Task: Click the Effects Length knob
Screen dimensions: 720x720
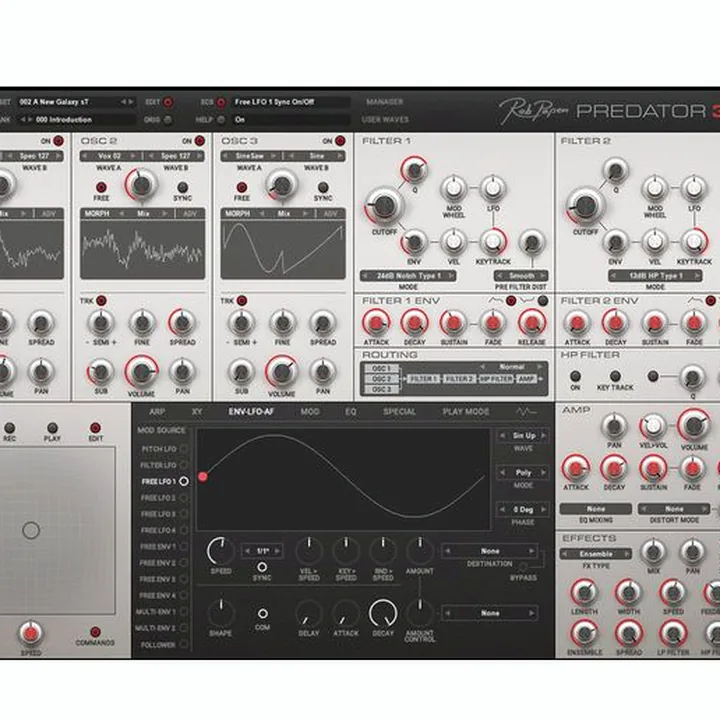Action: coord(584,592)
